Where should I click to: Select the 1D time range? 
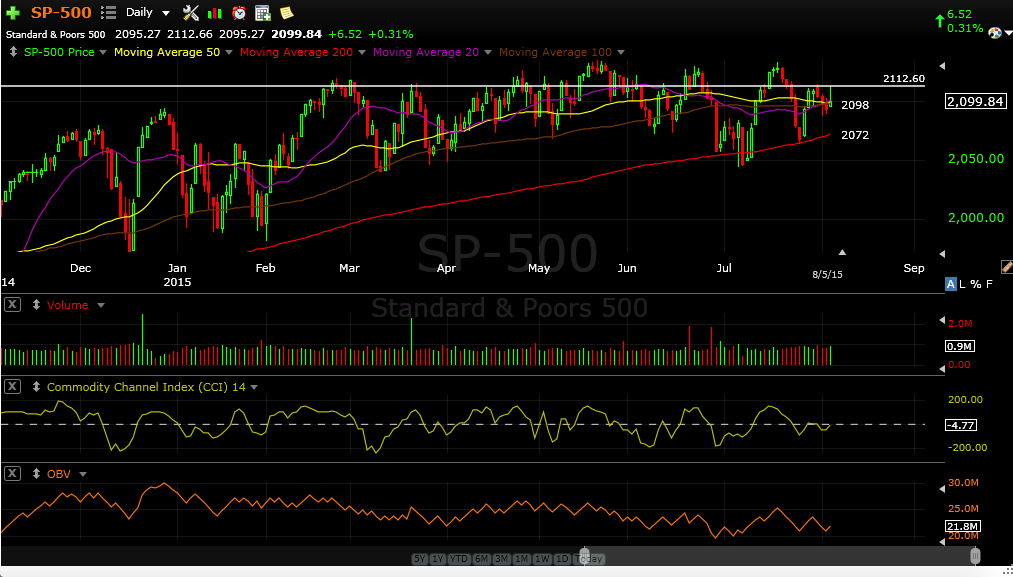[562, 558]
